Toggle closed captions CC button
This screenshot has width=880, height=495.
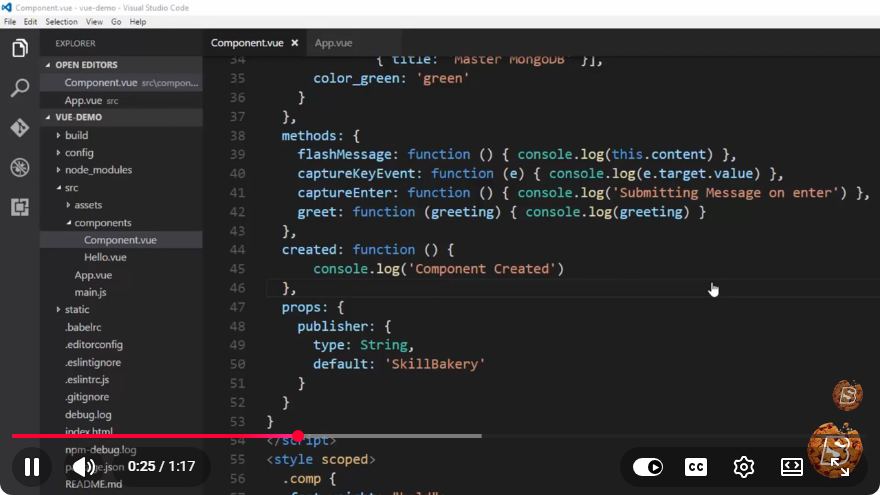[x=696, y=467]
